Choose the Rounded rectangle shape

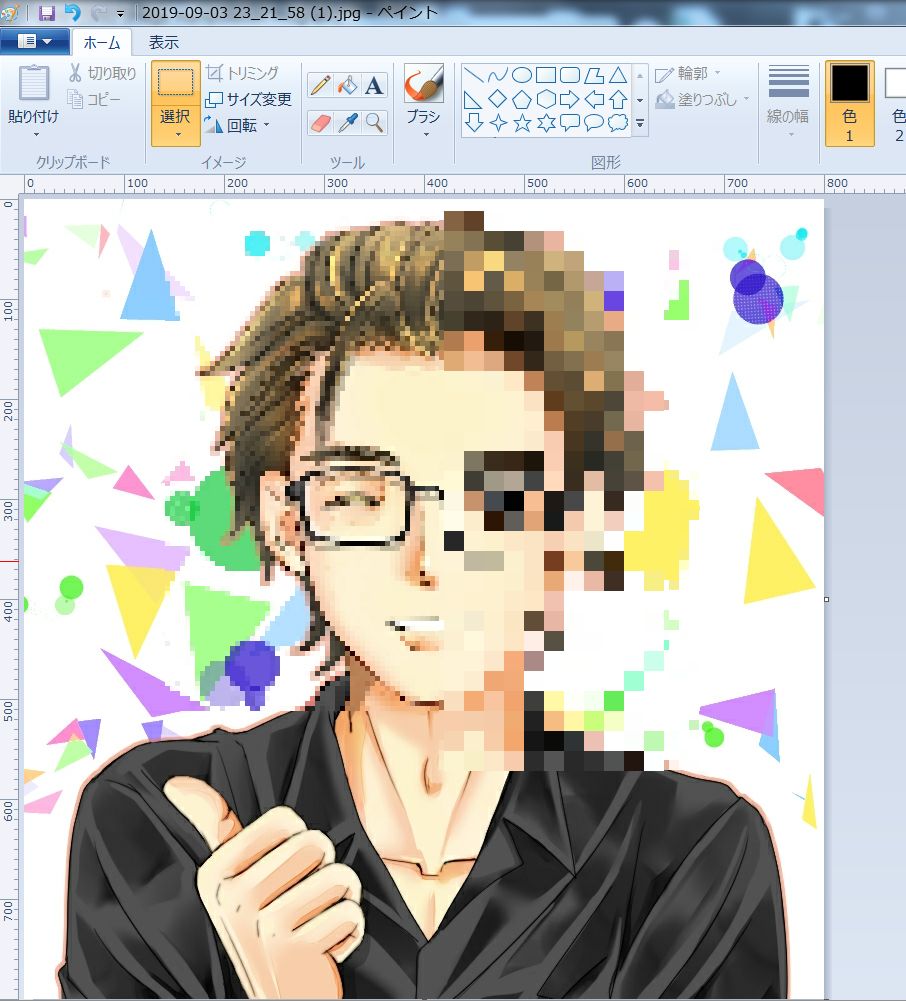570,75
